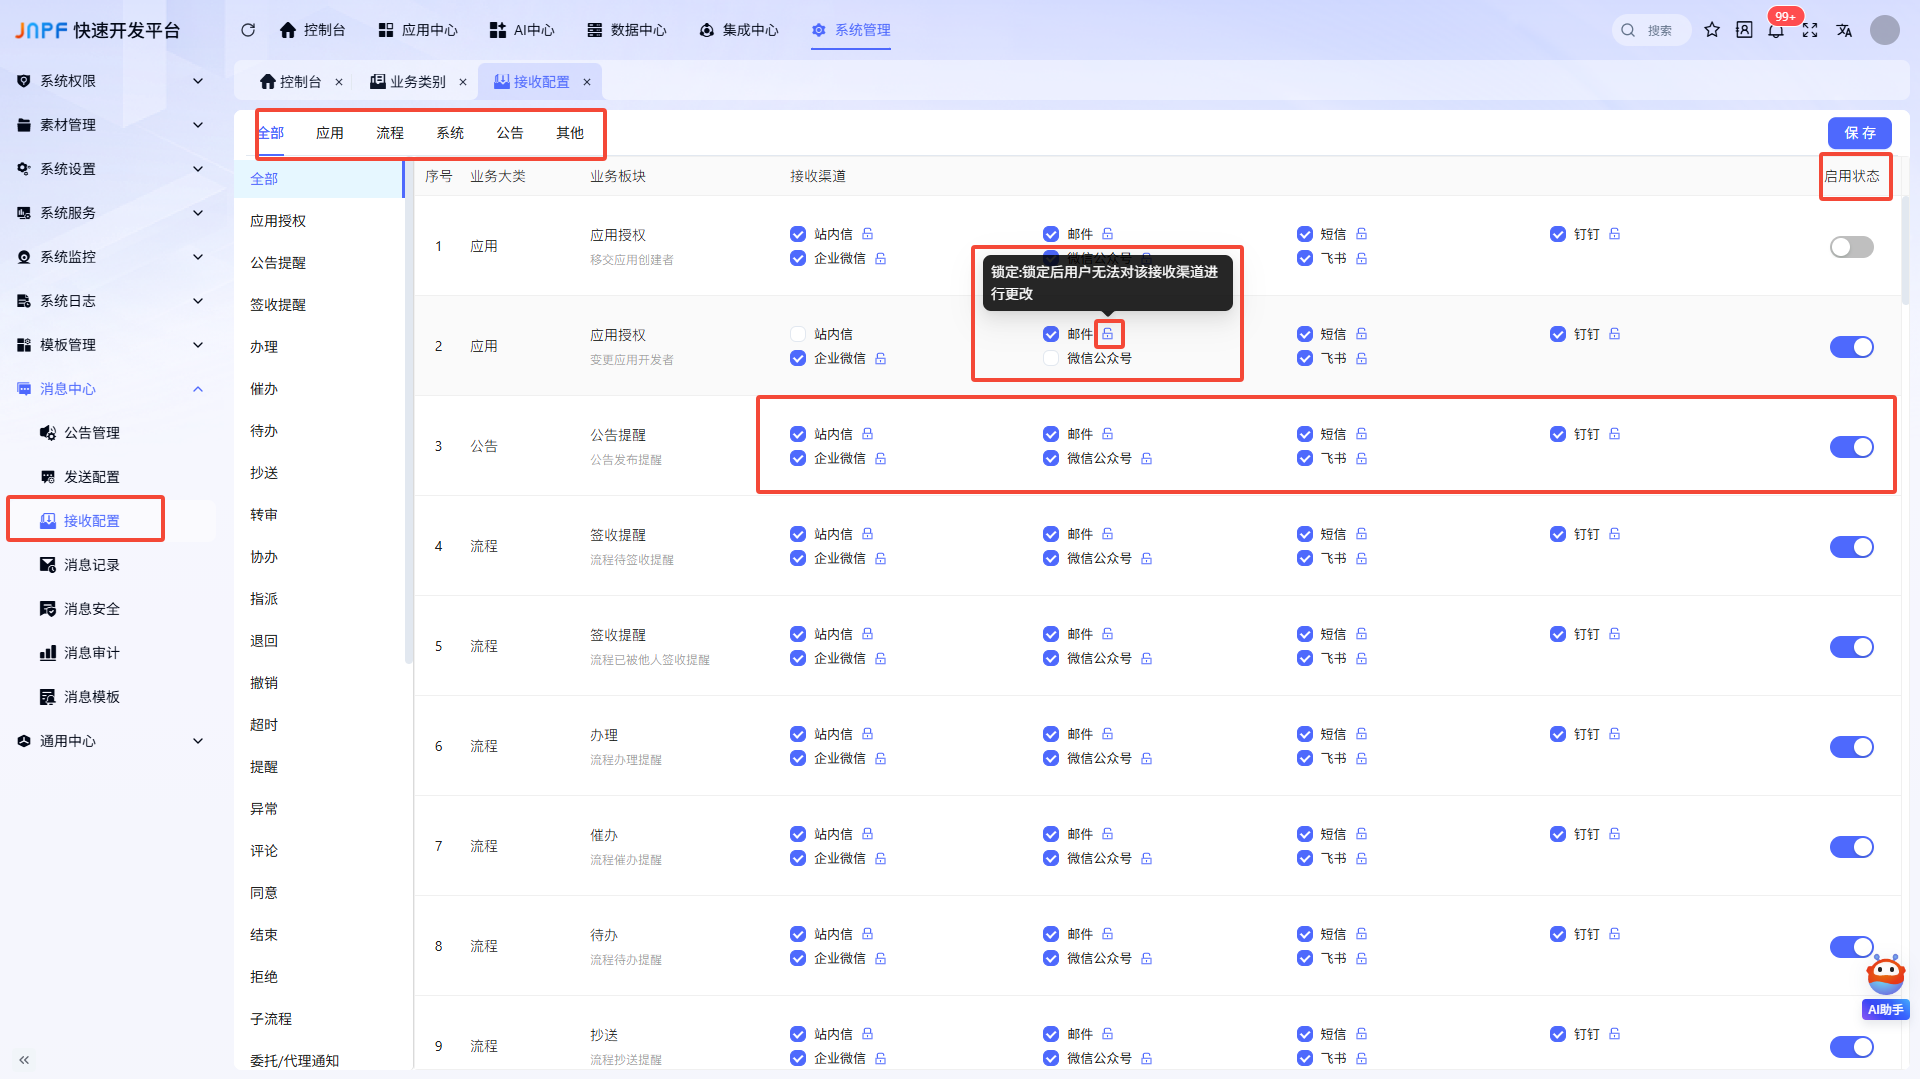Collapse sidebar with double-arrow icon
The image size is (1920, 1079).
pyautogui.click(x=24, y=1059)
